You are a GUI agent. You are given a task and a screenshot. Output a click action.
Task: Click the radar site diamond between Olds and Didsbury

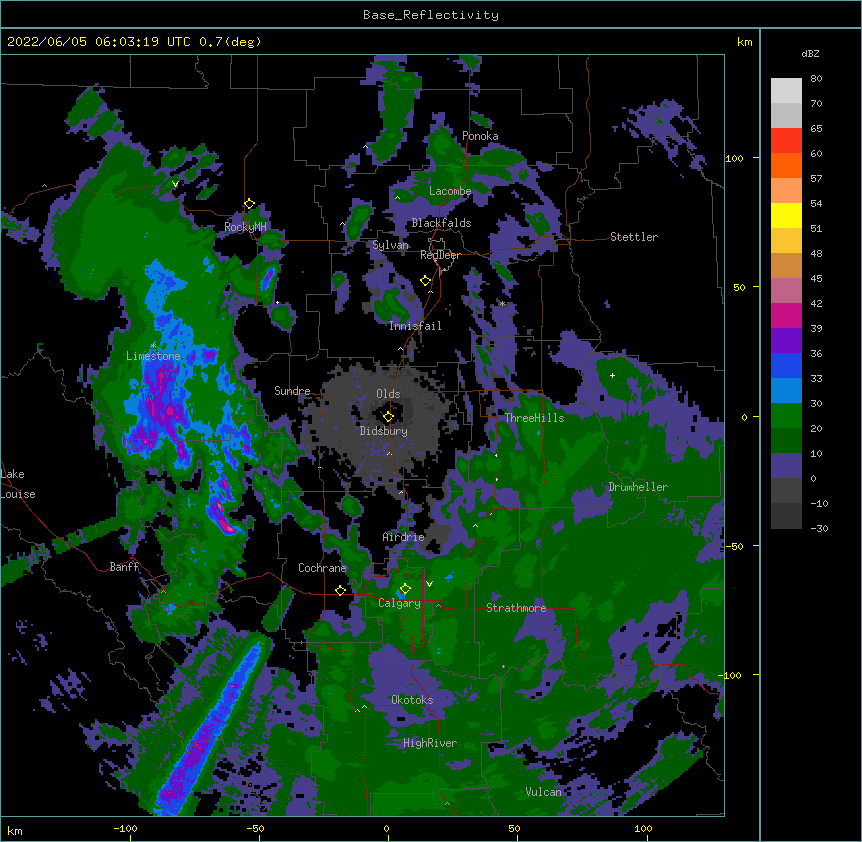pos(388,417)
